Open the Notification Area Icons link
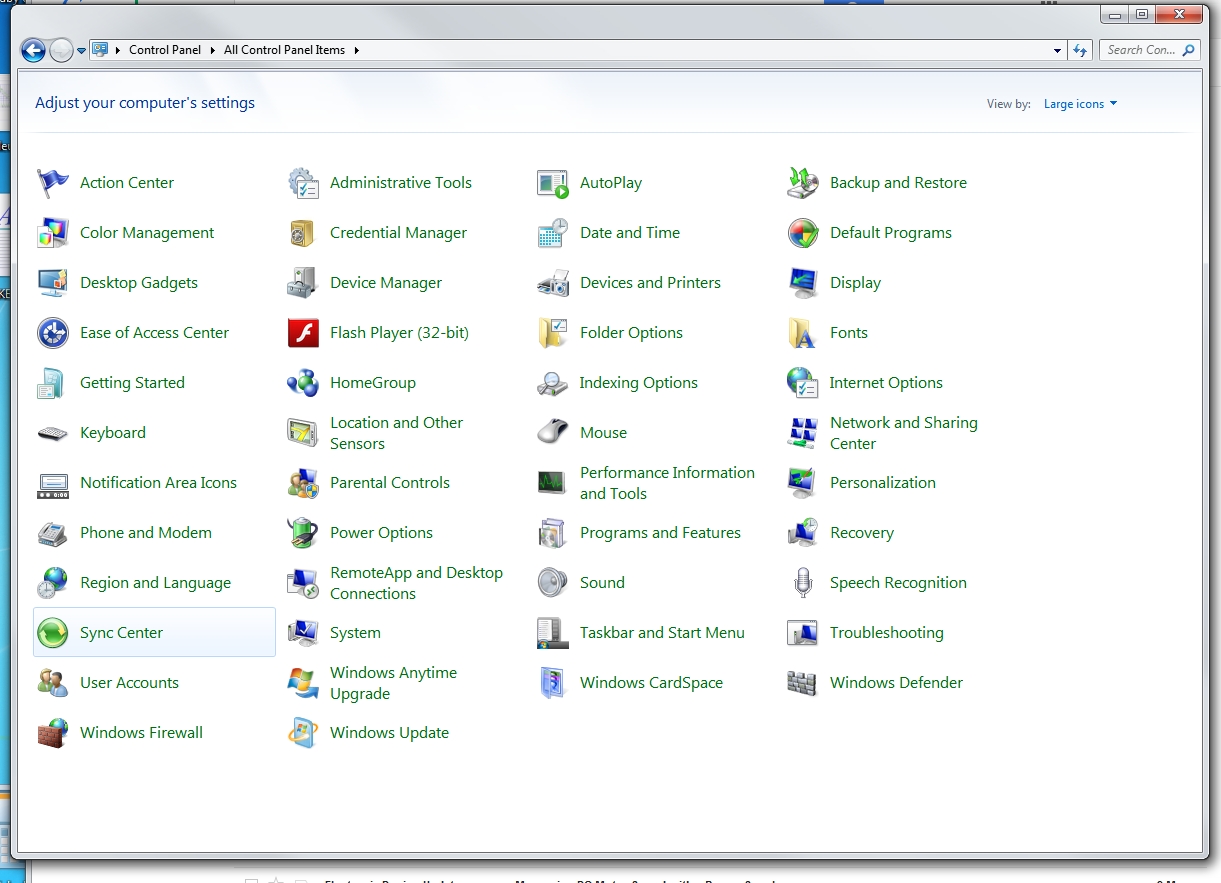 tap(158, 483)
